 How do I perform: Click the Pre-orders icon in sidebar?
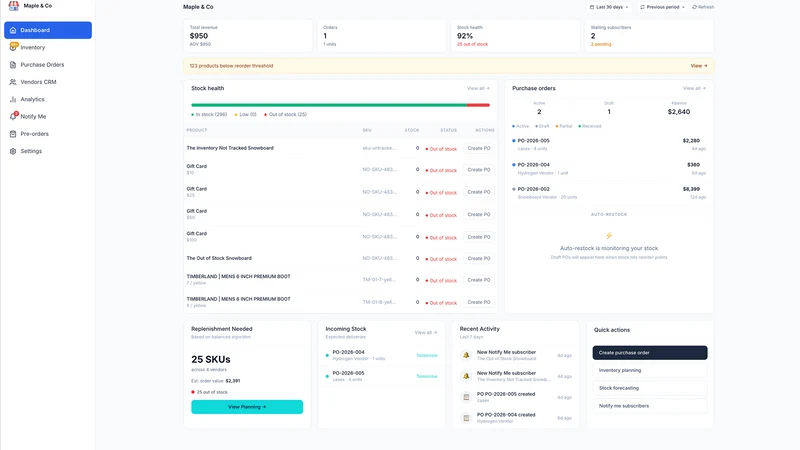coord(13,134)
